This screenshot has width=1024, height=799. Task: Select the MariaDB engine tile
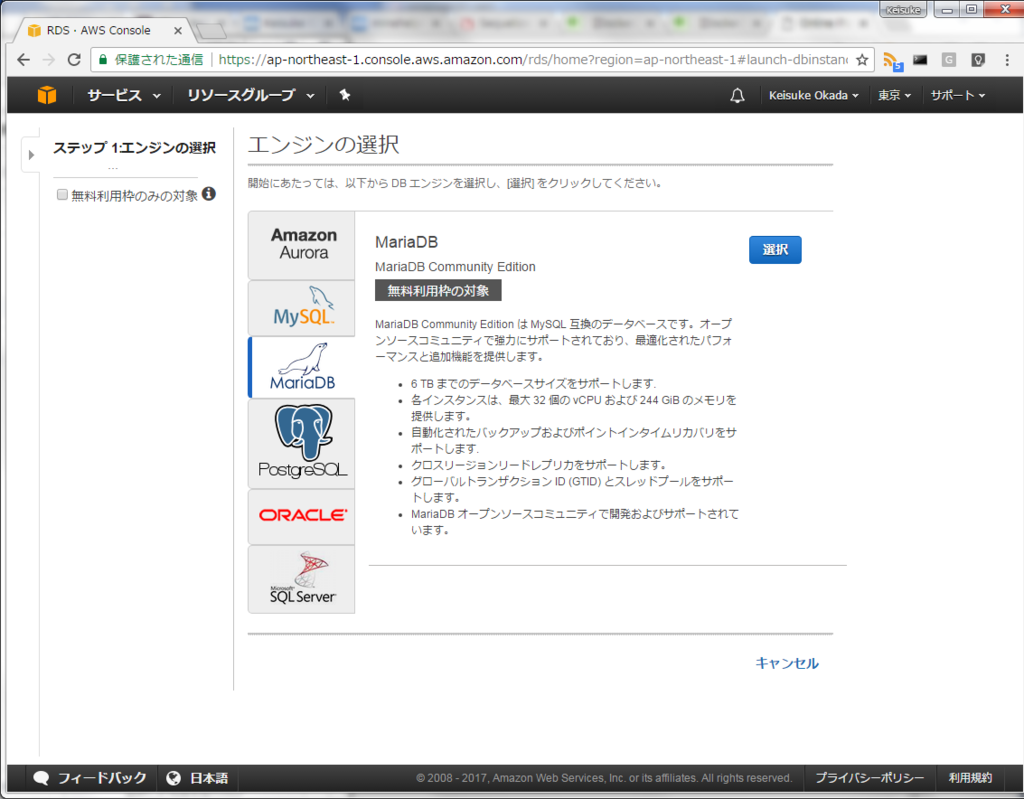302,367
